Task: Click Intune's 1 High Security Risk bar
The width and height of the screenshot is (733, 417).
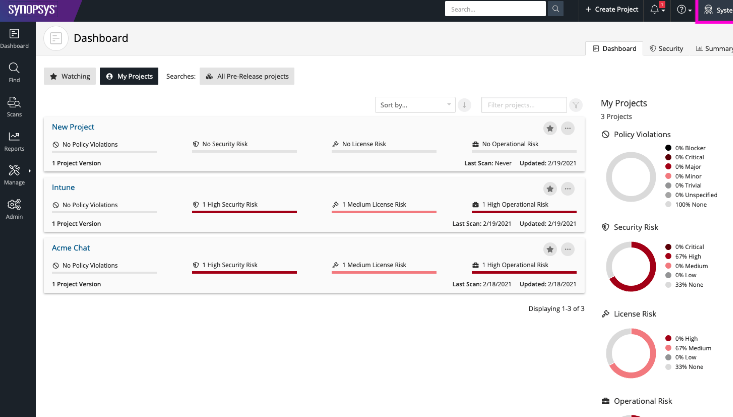Action: (x=244, y=212)
